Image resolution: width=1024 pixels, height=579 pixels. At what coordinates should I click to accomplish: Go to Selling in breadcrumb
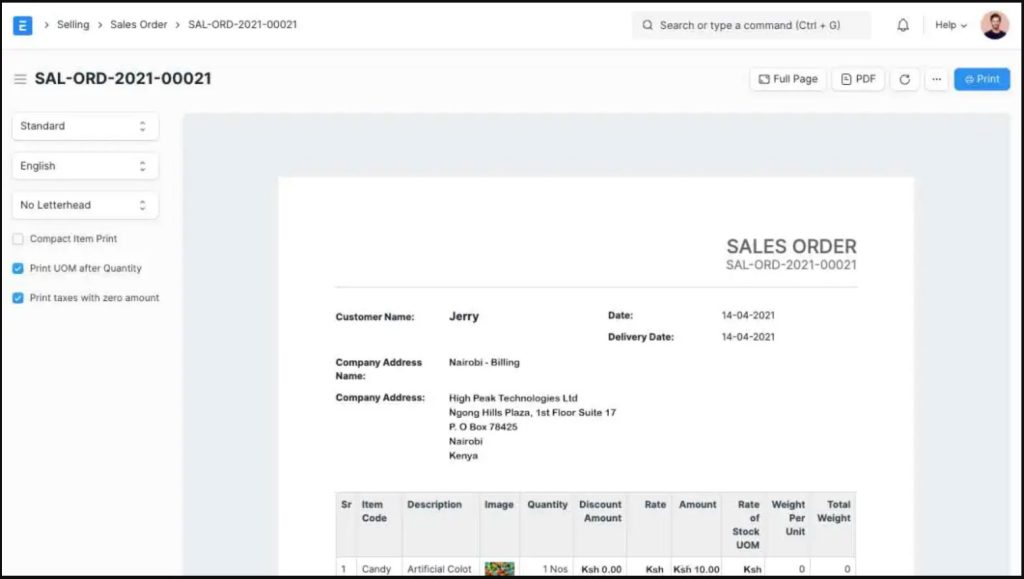click(x=73, y=24)
